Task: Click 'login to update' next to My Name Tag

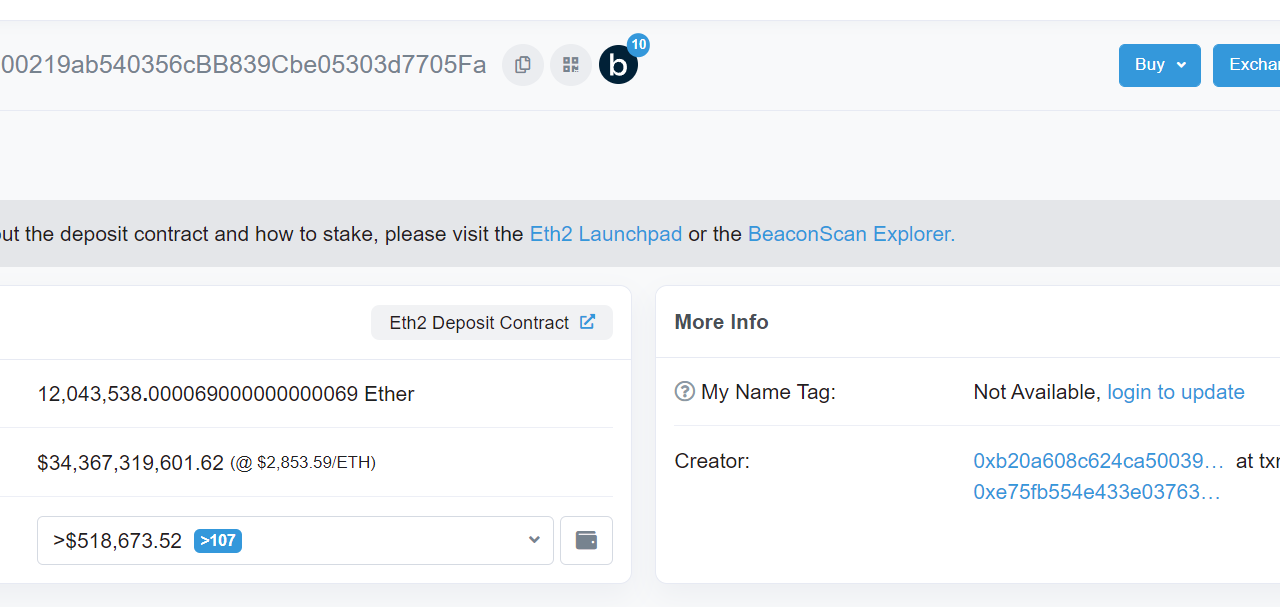Action: pos(1175,391)
